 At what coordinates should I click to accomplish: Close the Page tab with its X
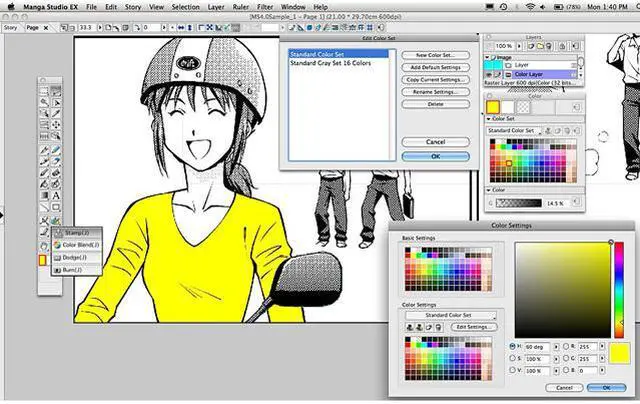pyautogui.click(x=46, y=28)
